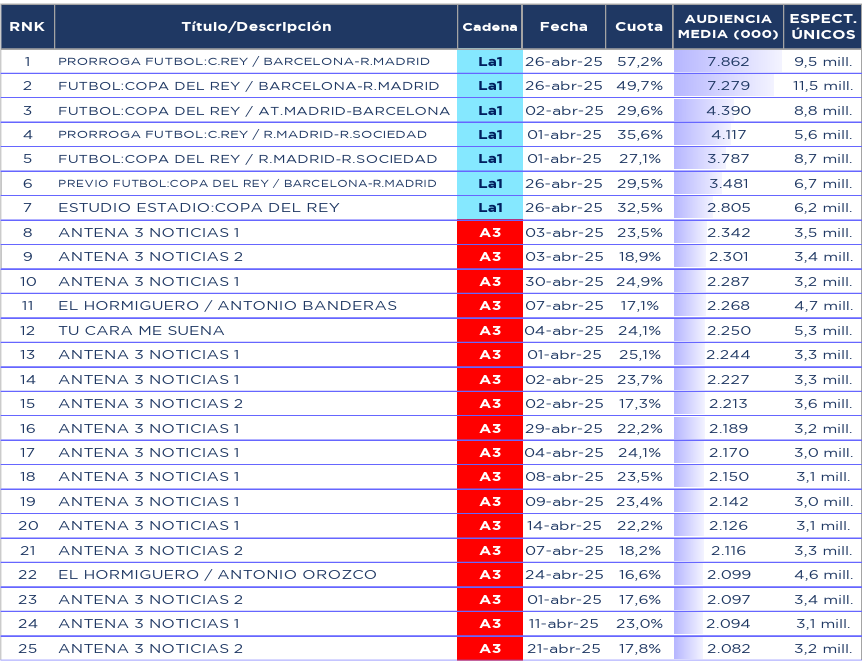
Task: Click date 09-abr-25
Action: [x=564, y=502]
